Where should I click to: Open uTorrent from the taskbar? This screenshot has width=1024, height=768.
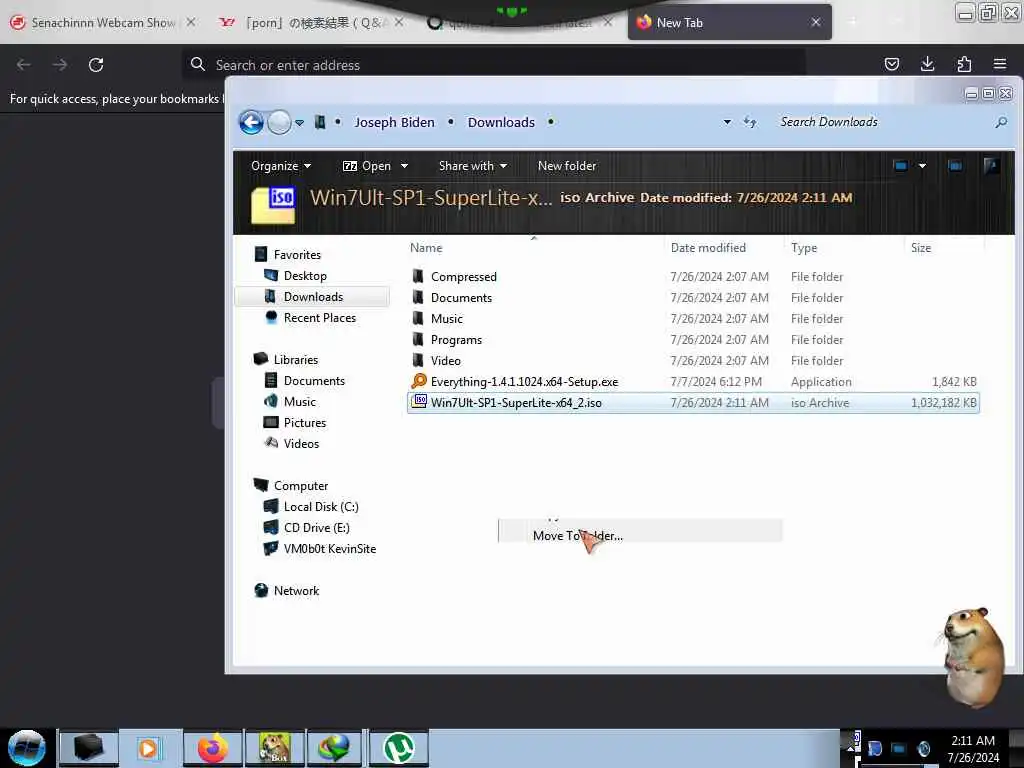[x=399, y=748]
